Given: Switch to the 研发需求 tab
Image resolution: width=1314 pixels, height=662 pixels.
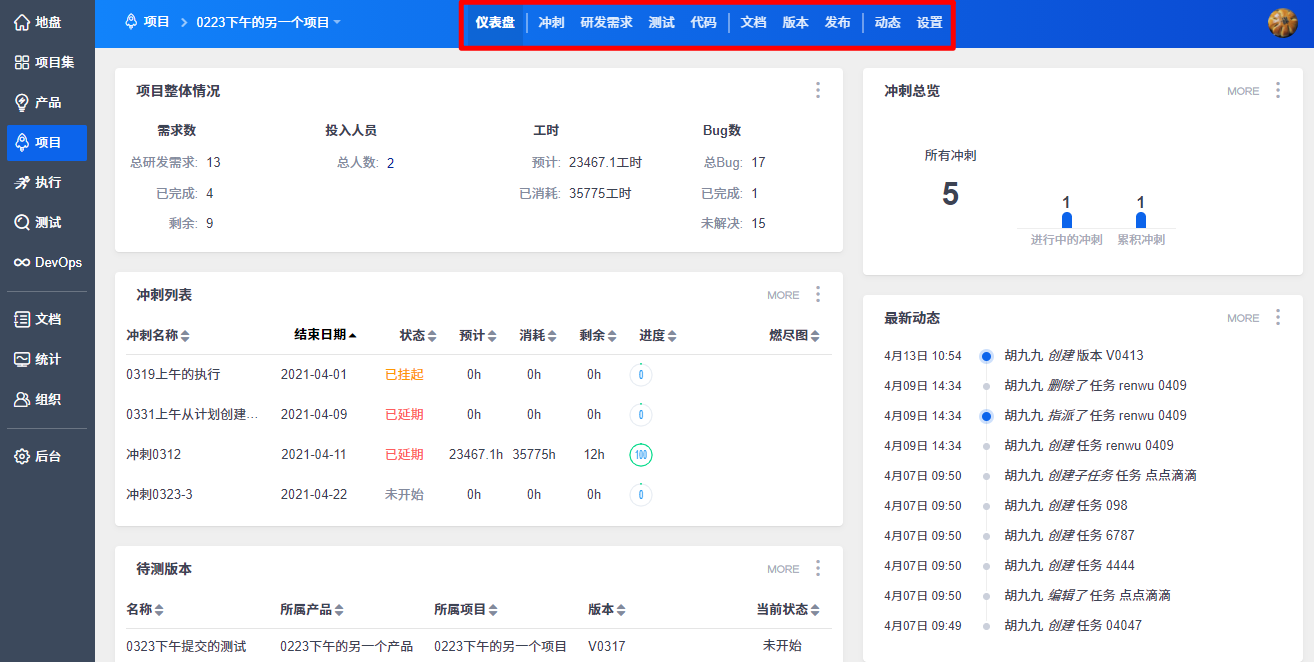Looking at the screenshot, I should pyautogui.click(x=606, y=22).
